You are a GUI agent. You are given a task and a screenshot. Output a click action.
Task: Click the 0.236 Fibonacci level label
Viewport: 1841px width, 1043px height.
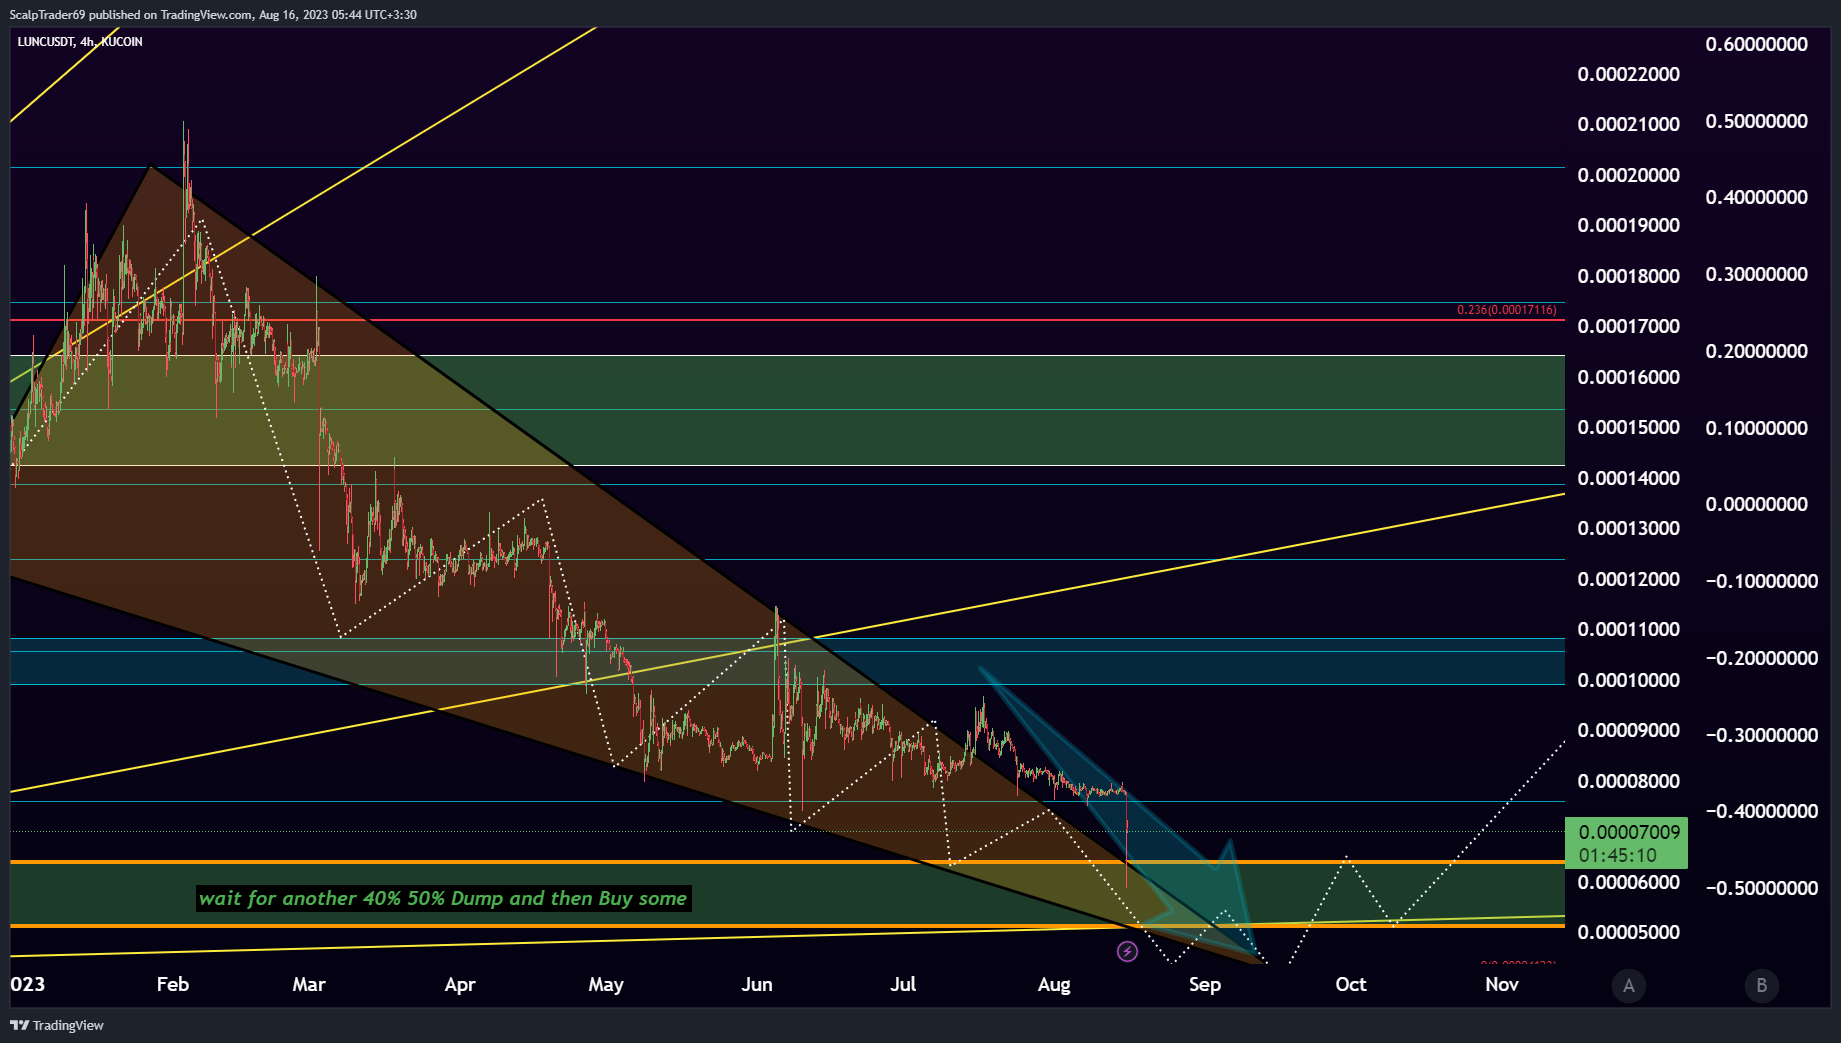[1506, 310]
